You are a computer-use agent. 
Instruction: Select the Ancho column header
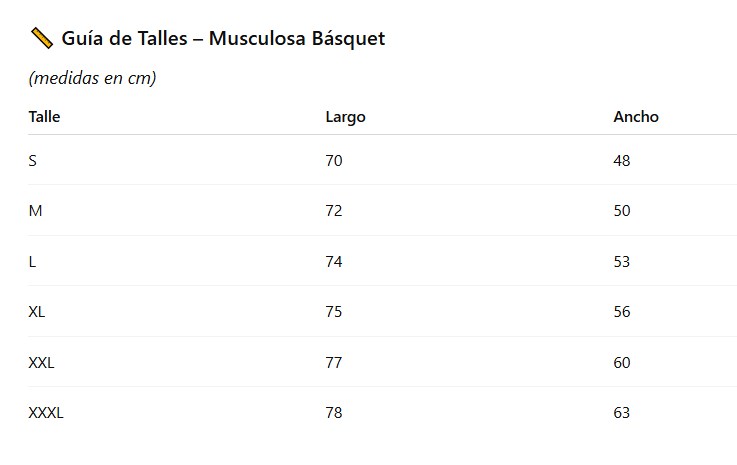click(x=636, y=117)
